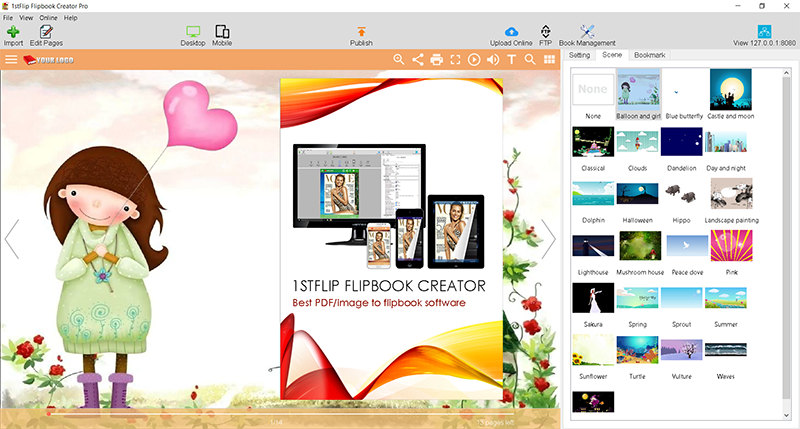Toggle the sound speaker icon
Screen dimensions: 800x429
coord(493,60)
